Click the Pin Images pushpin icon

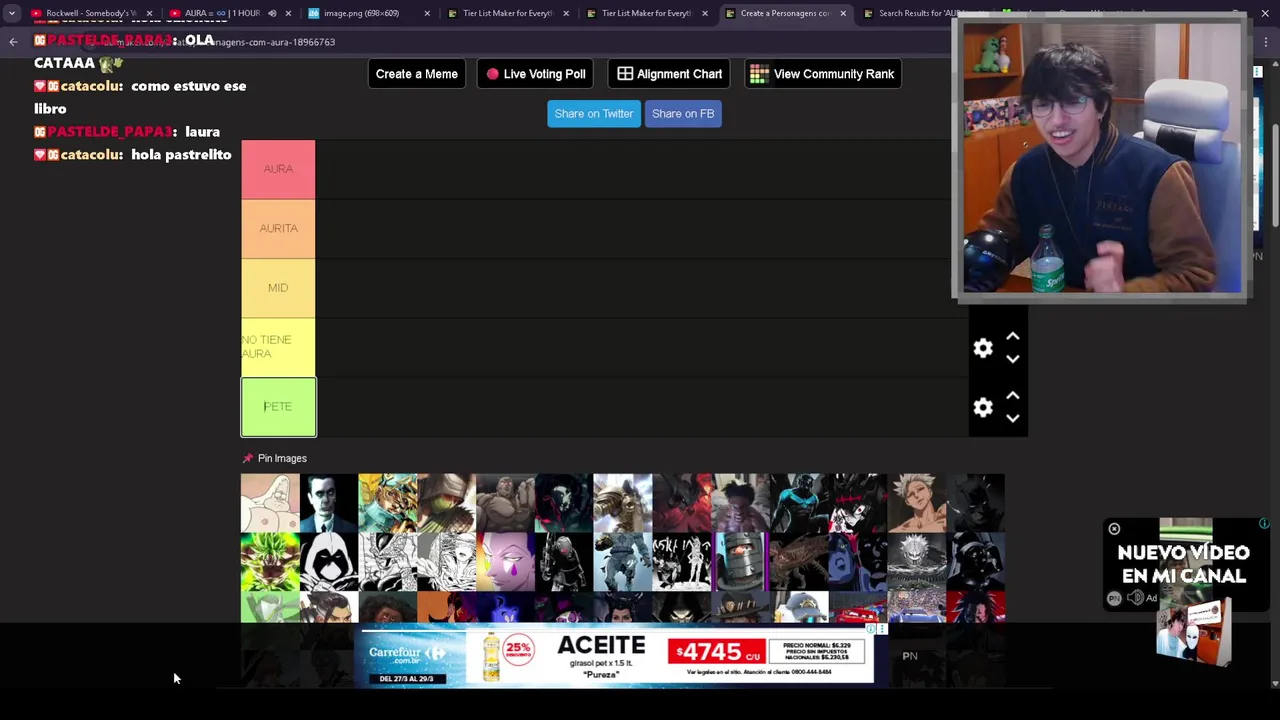pos(248,458)
